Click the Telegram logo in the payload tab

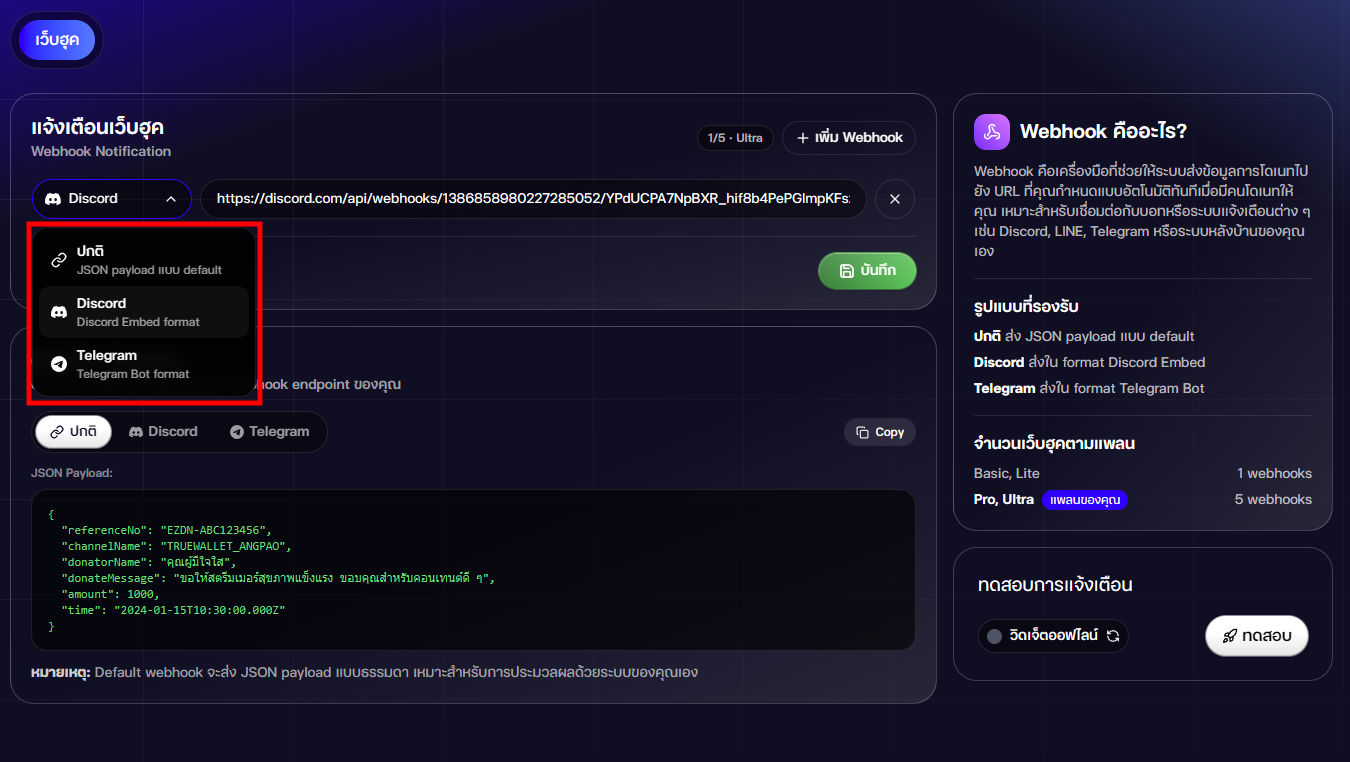point(237,432)
